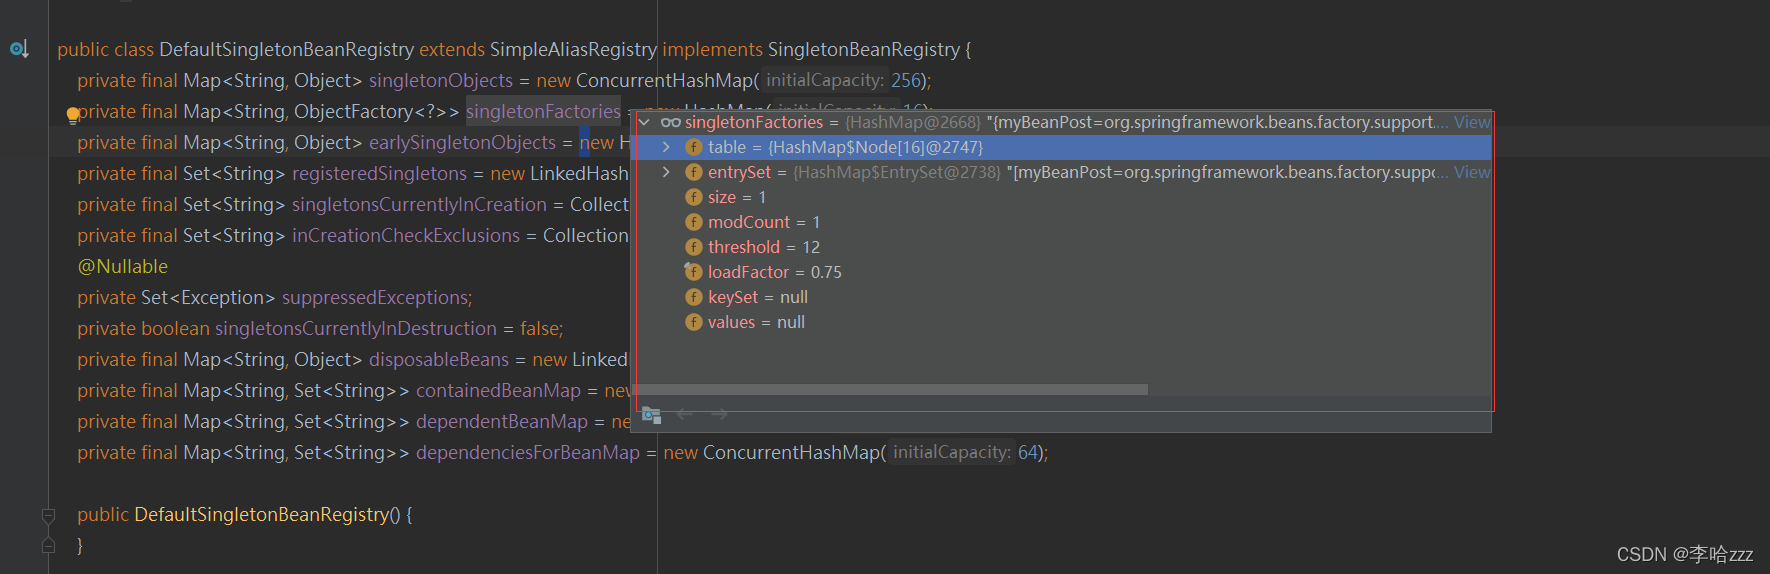Click the field icon next to keySet
Screen dimensions: 1770x574
click(694, 297)
